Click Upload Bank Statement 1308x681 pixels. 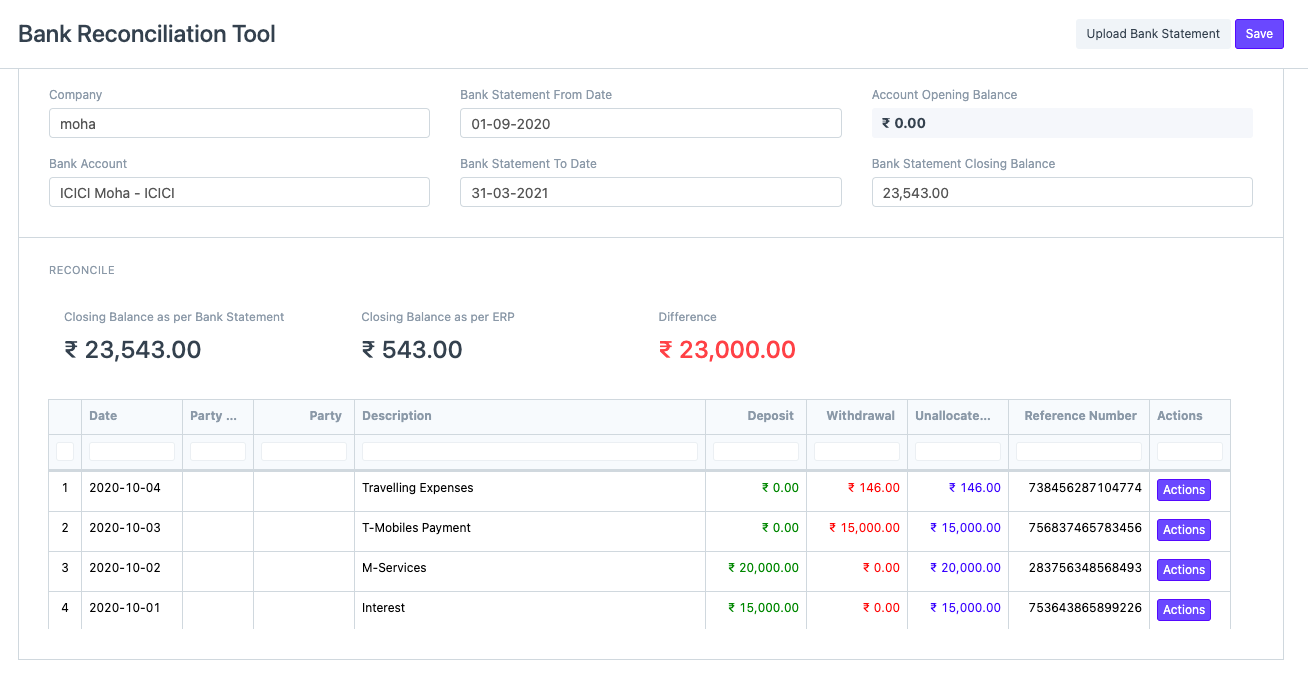[1152, 33]
